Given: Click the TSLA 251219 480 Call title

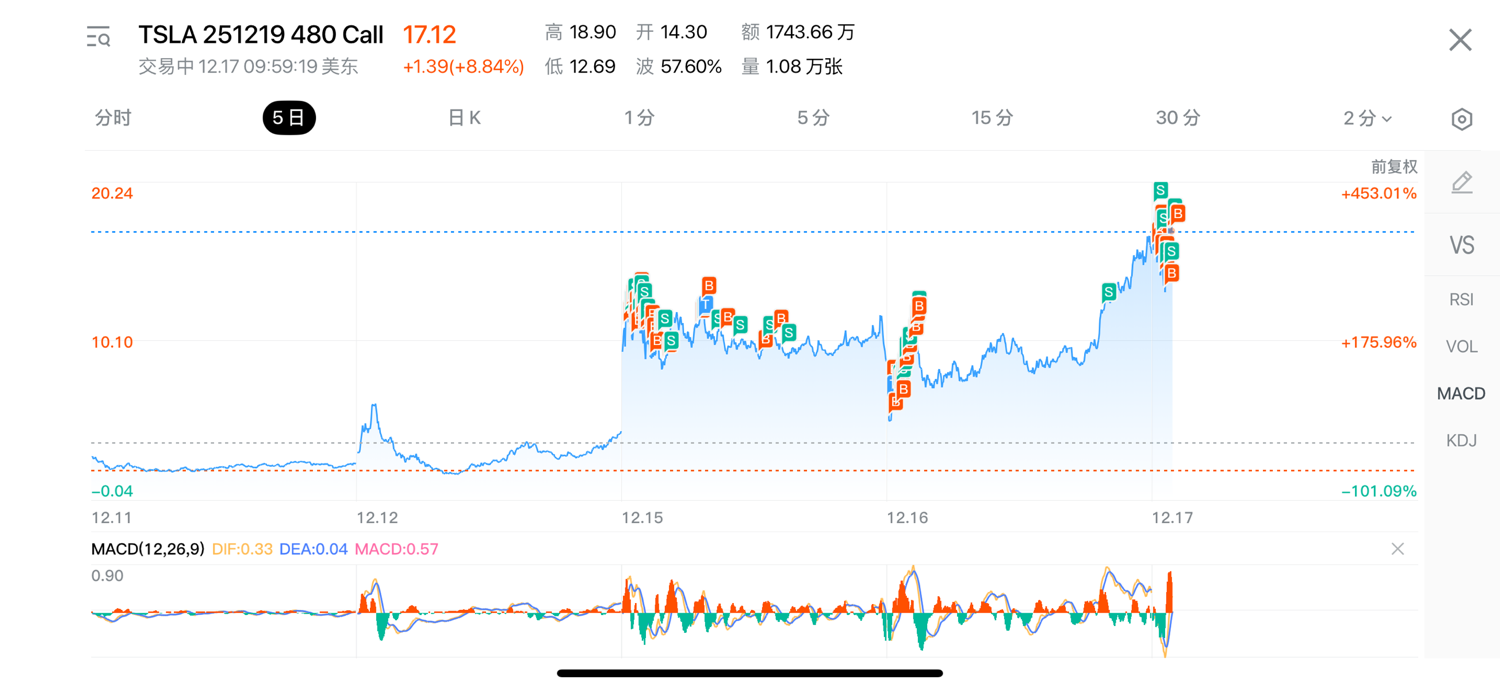Looking at the screenshot, I should point(261,35).
